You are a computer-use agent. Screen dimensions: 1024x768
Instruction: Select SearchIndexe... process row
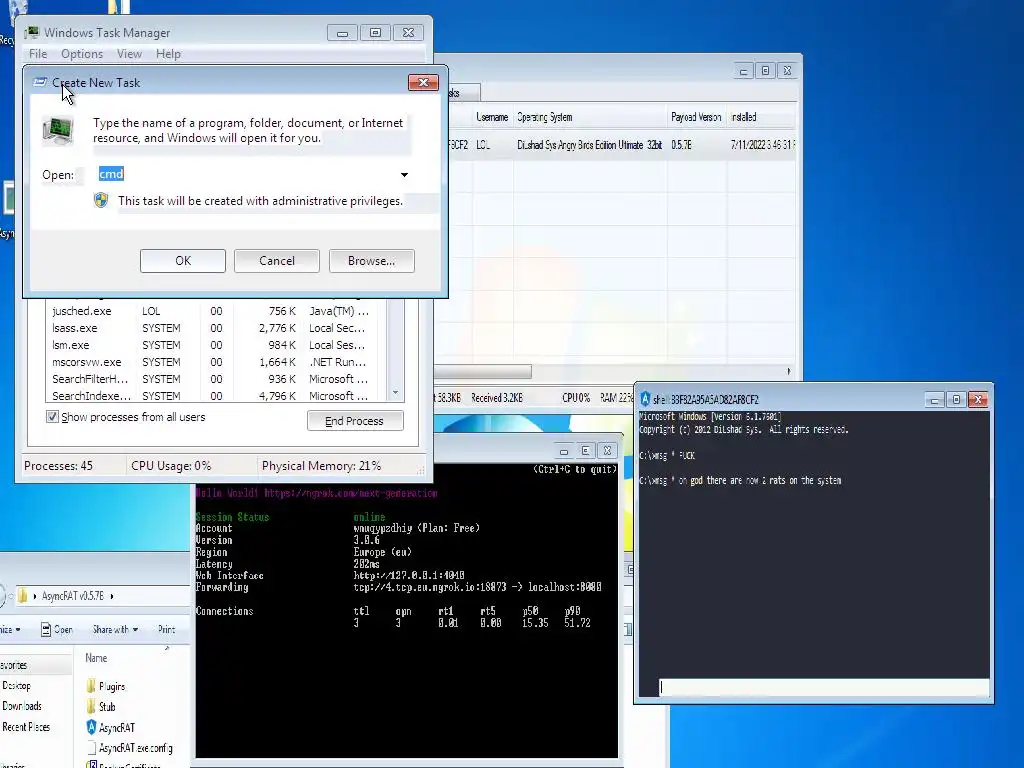[x=216, y=396]
